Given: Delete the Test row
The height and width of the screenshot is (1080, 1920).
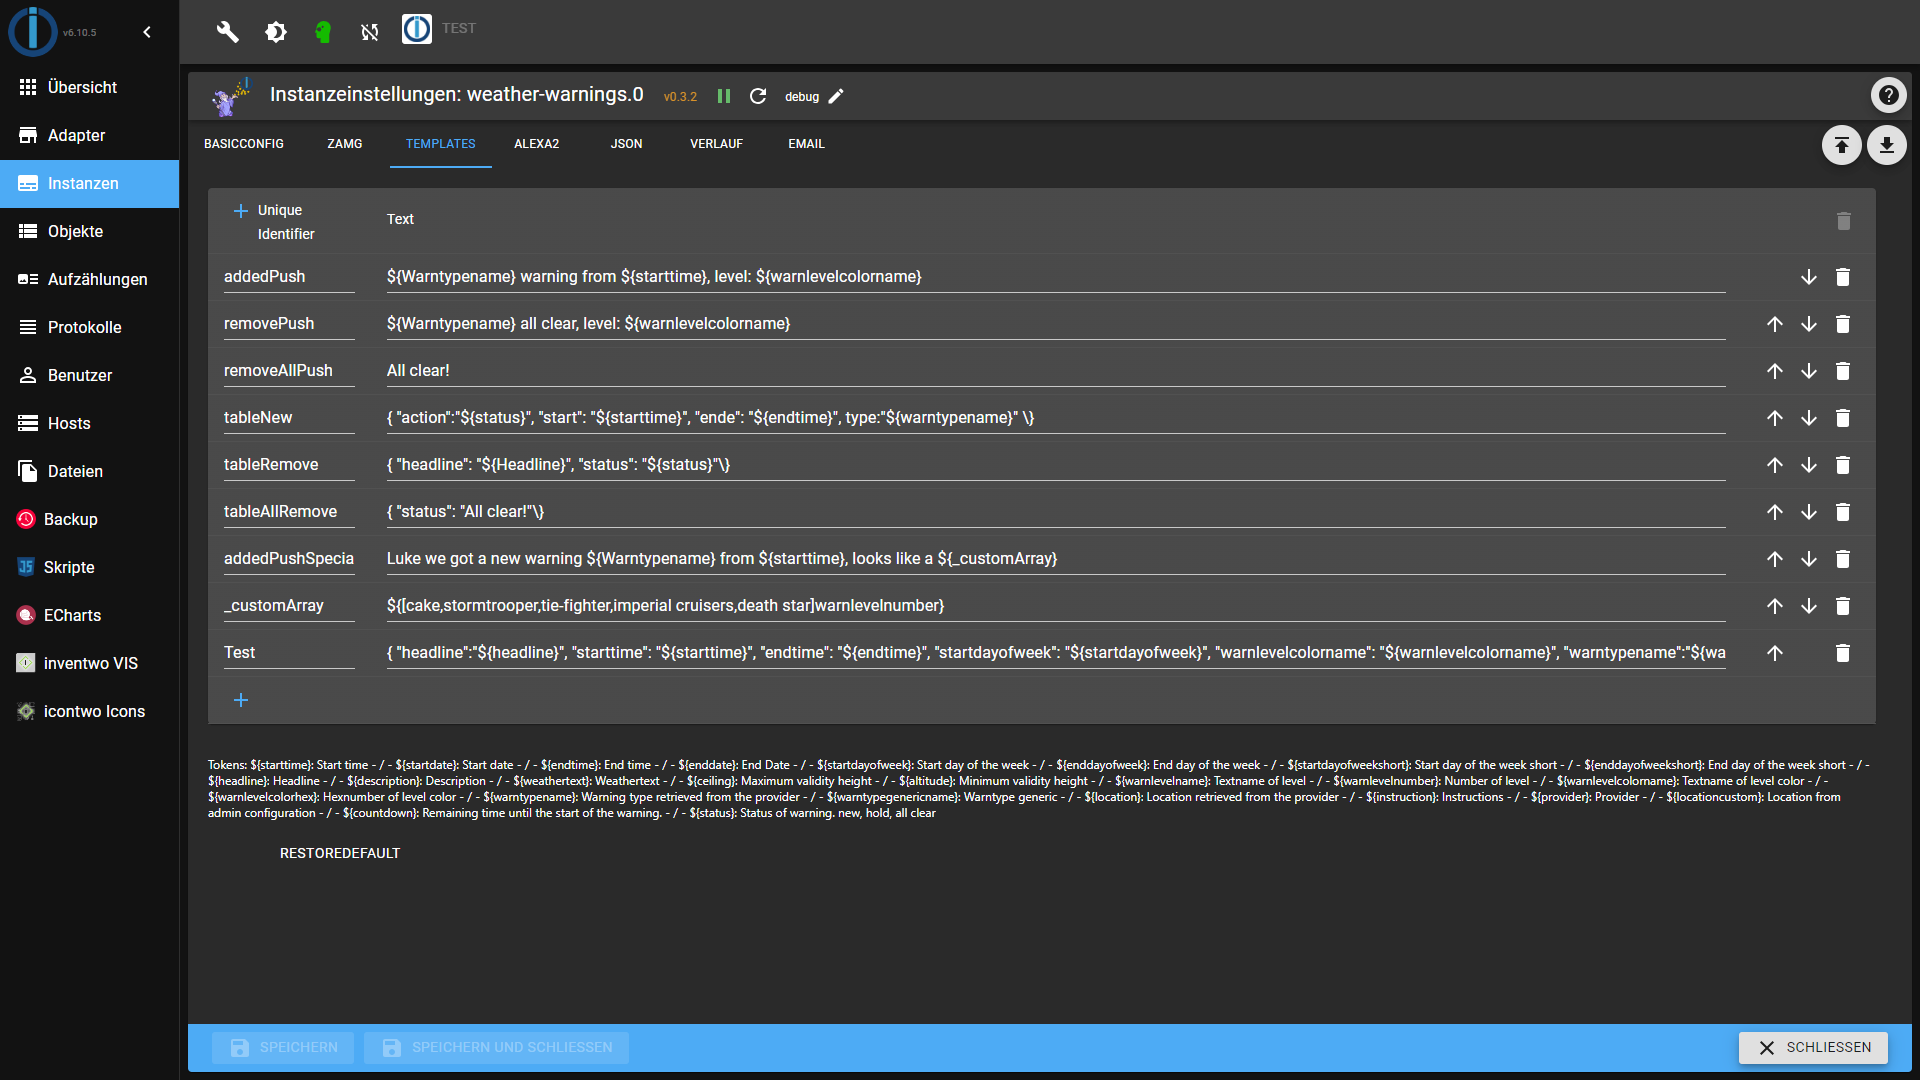Looking at the screenshot, I should [x=1843, y=653].
